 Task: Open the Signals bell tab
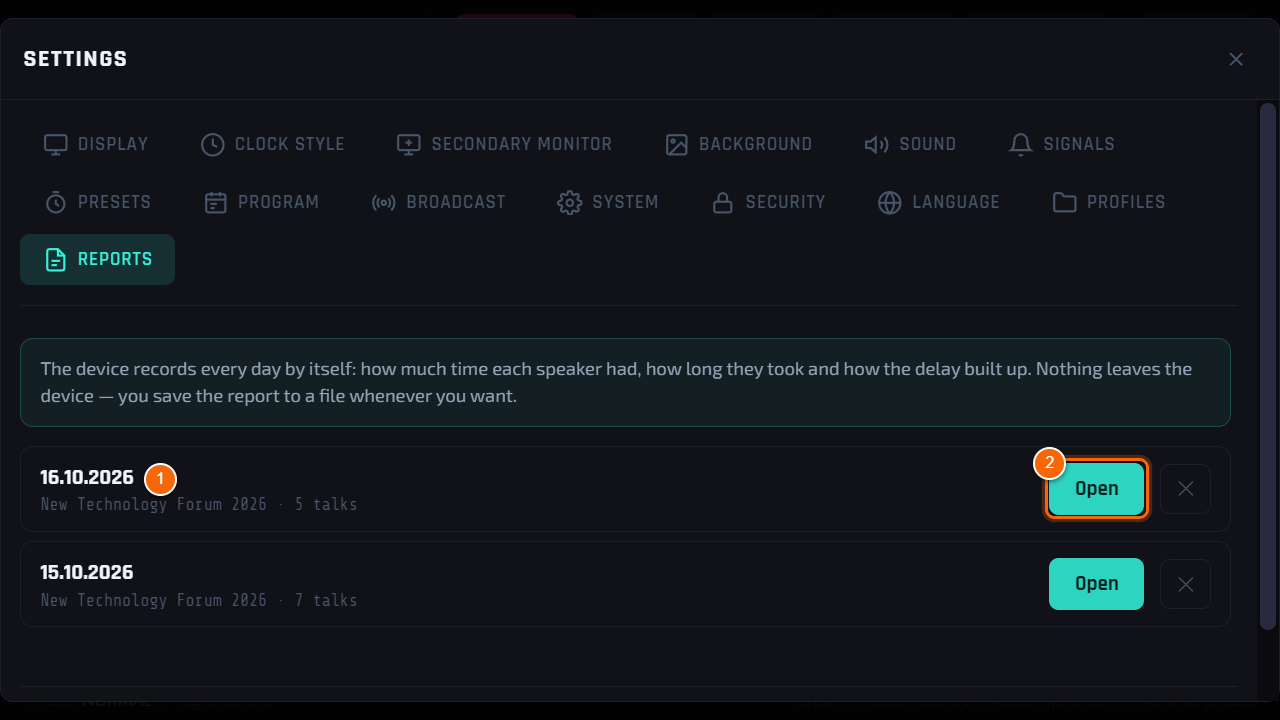coord(1062,144)
